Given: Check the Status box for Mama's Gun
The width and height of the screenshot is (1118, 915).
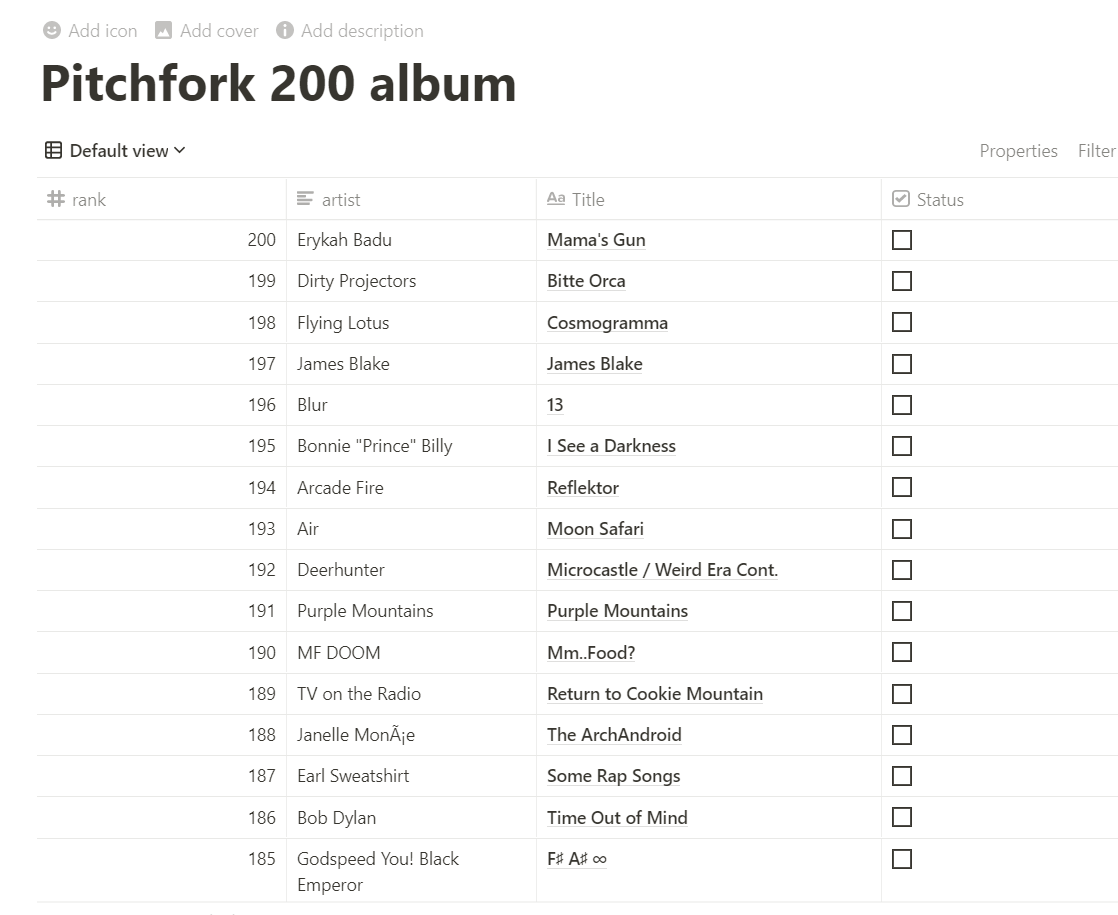Looking at the screenshot, I should pos(902,240).
